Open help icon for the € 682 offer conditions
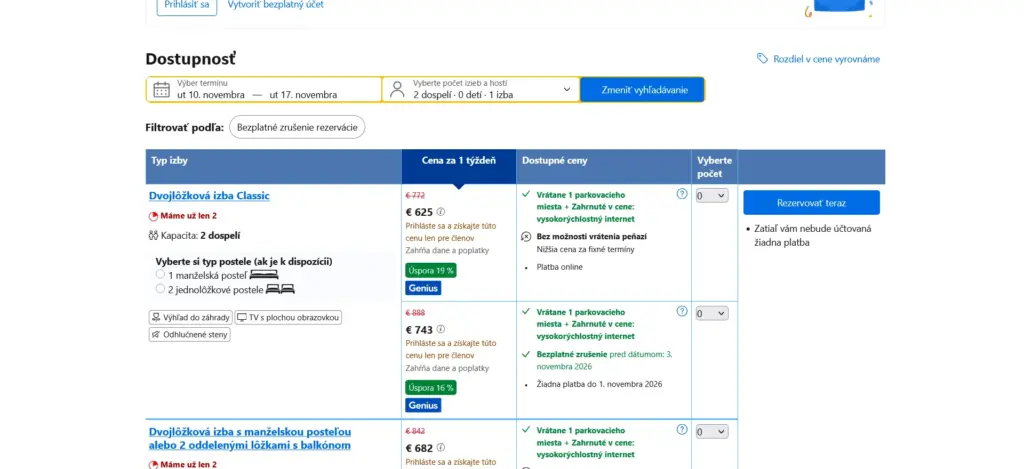The height and width of the screenshot is (469, 1024). click(682, 429)
